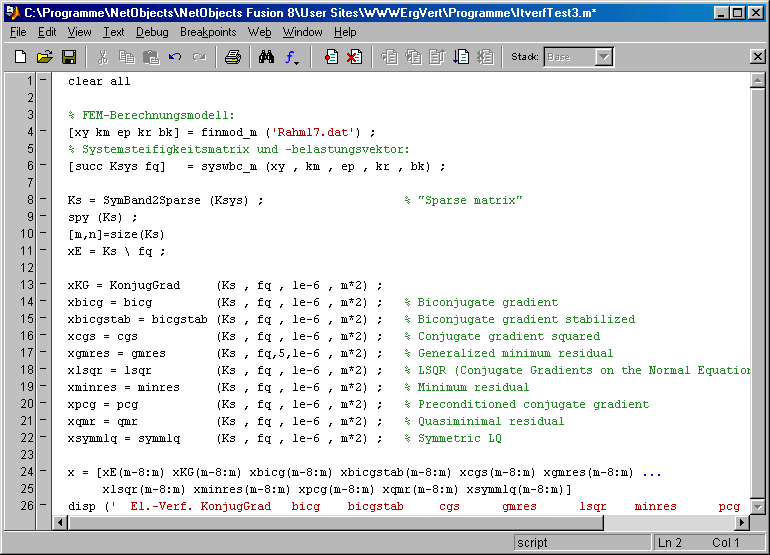770x555 pixels.
Task: Click the Step In debug icon
Action: pyautogui.click(x=413, y=57)
